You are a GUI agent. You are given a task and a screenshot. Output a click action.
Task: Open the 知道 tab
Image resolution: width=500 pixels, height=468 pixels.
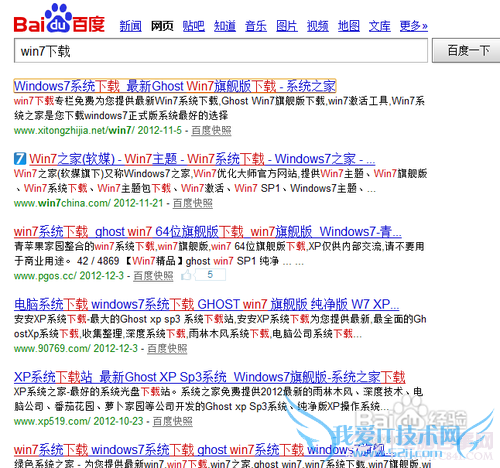pos(225,26)
